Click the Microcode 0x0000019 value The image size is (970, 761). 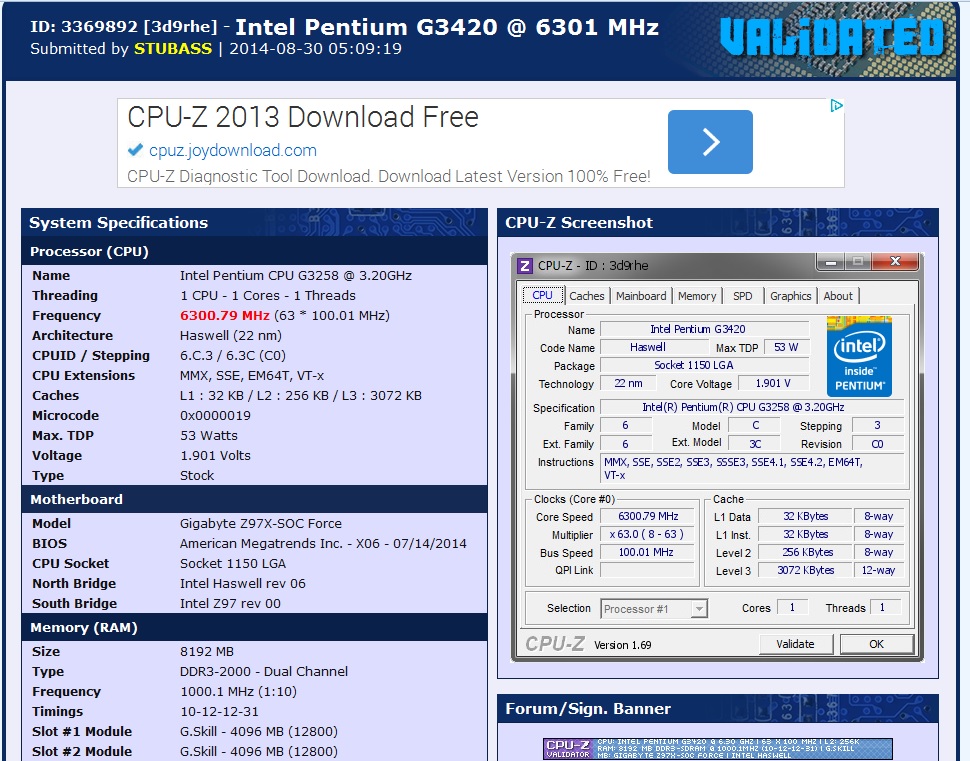[215, 416]
